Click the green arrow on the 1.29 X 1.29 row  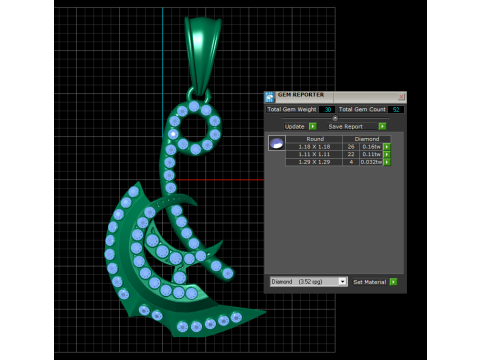387,162
